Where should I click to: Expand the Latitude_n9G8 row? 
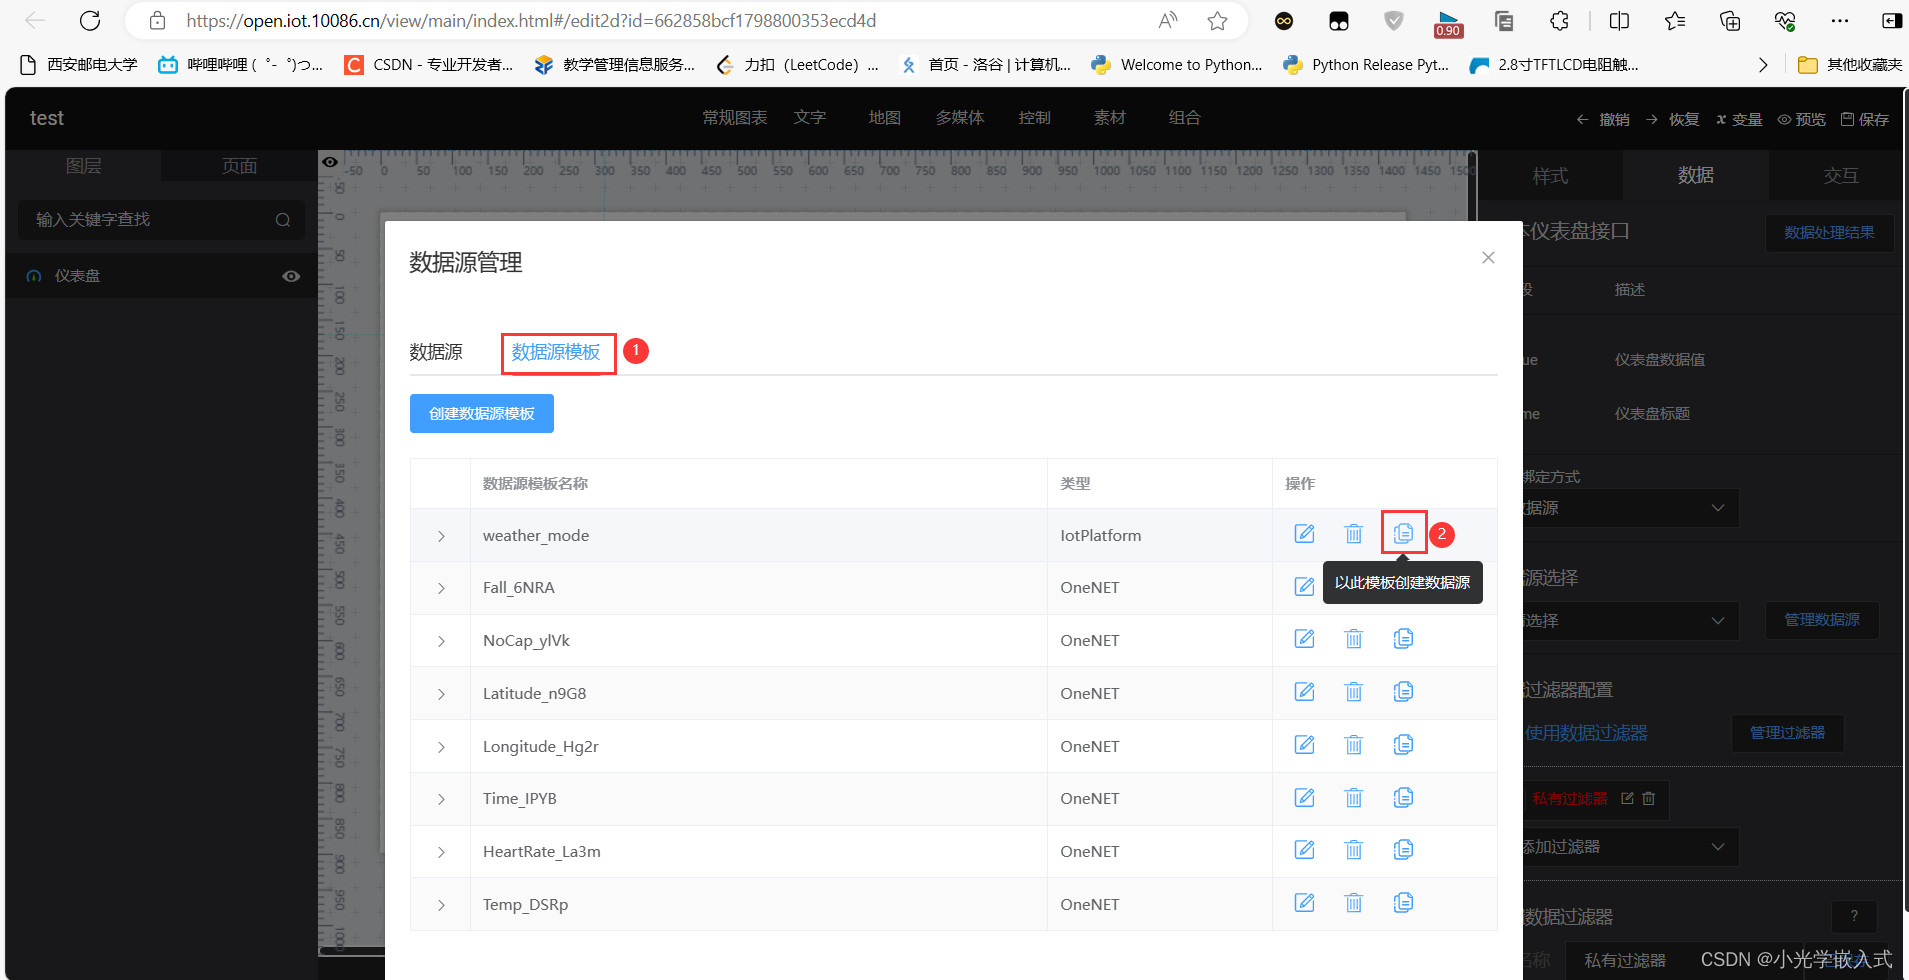click(x=441, y=694)
